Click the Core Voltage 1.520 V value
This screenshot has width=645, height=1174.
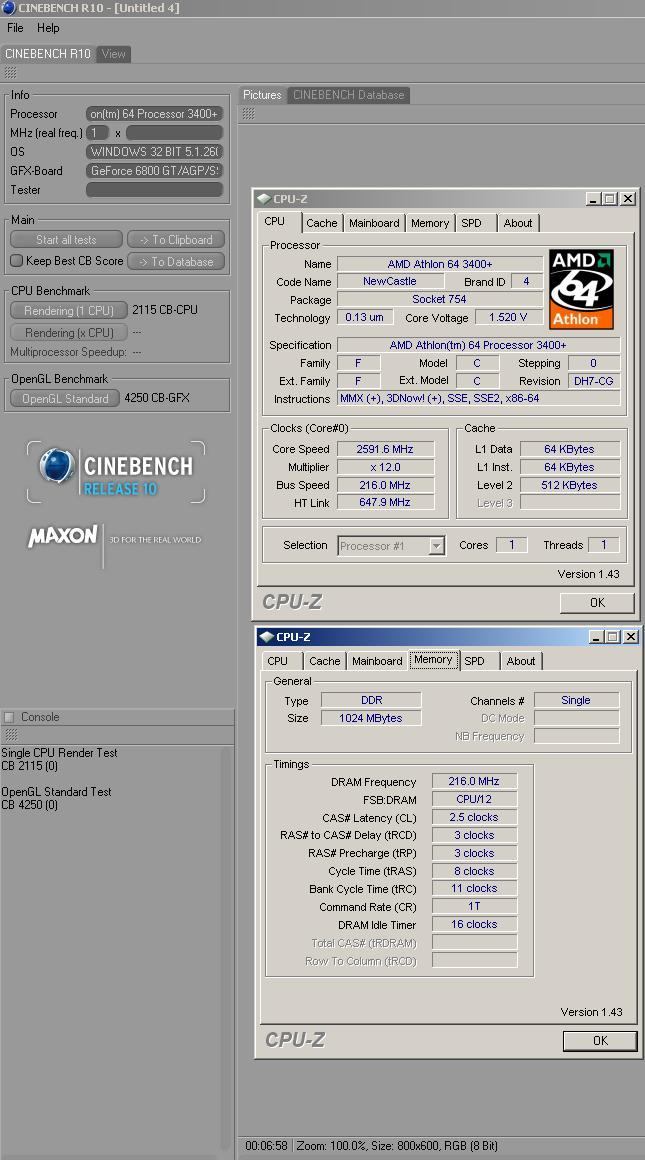click(508, 317)
